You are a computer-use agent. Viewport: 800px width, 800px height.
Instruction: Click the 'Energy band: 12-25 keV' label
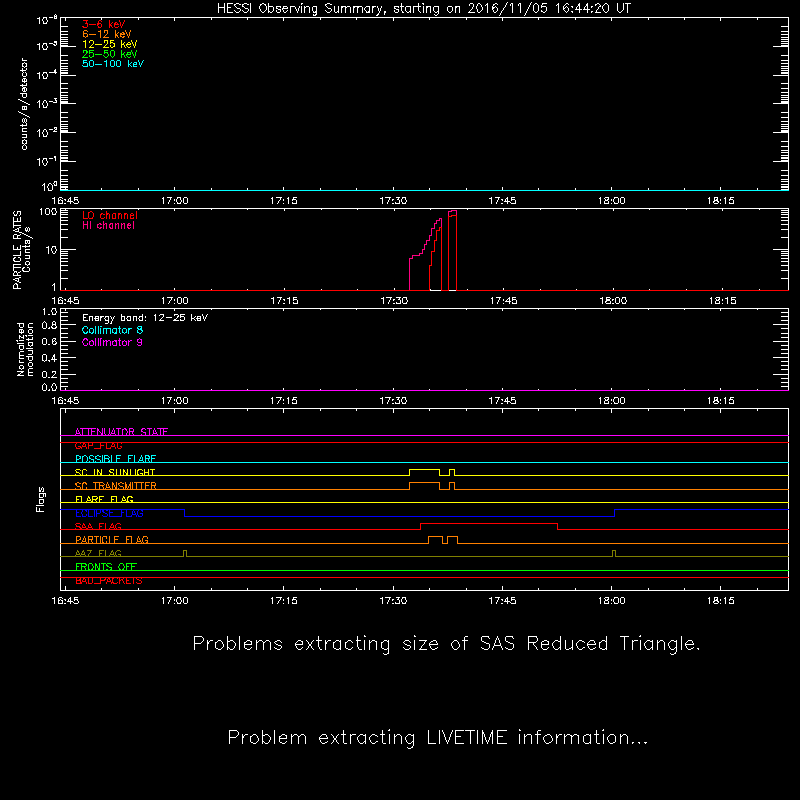point(145,318)
